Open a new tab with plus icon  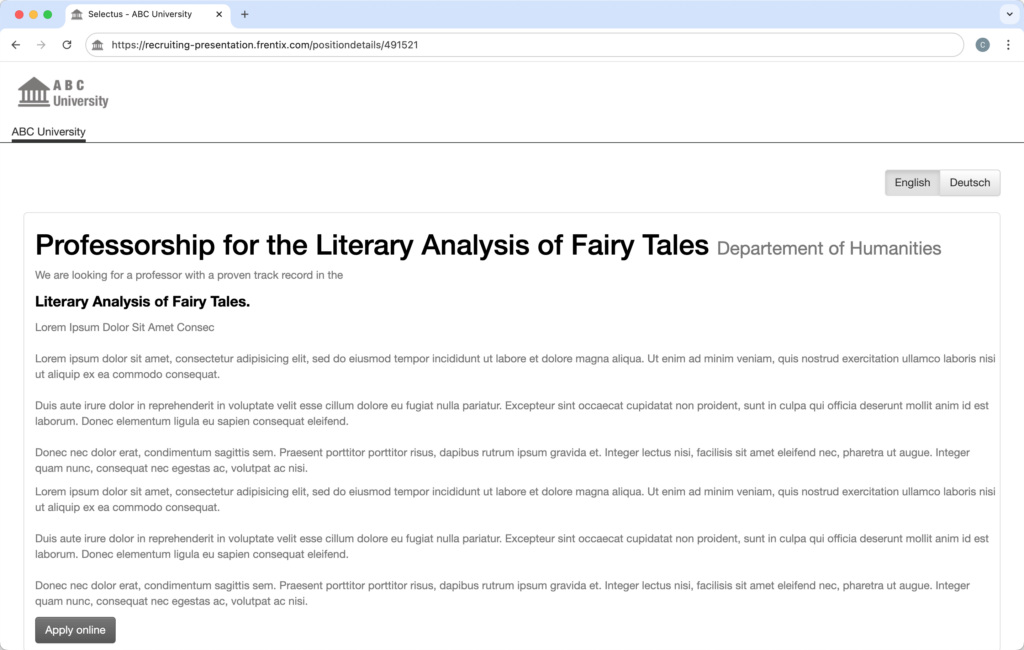244,14
